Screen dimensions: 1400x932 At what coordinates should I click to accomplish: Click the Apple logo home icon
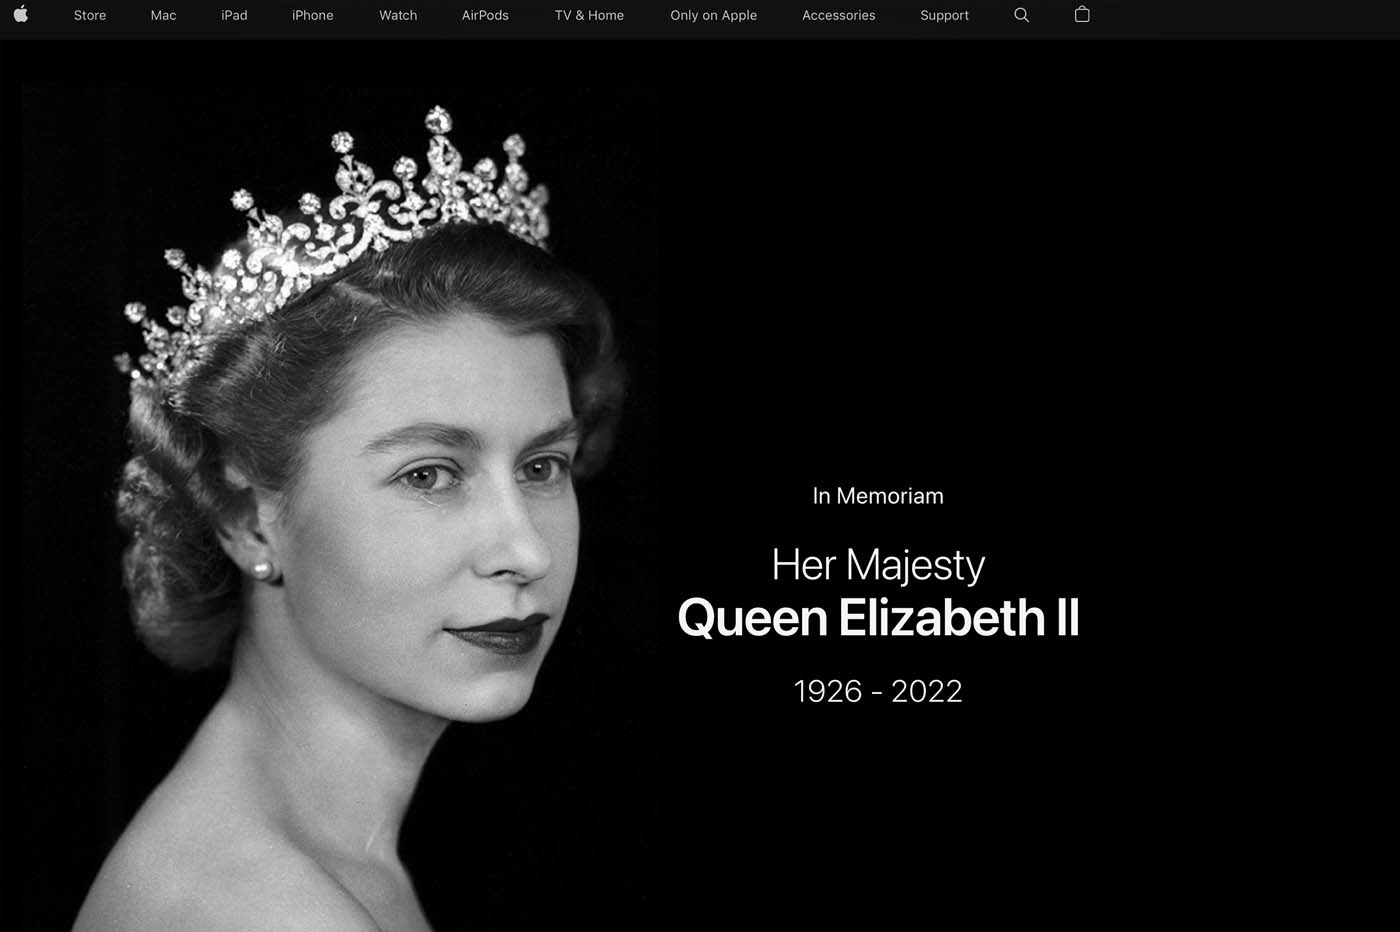[x=21, y=14]
